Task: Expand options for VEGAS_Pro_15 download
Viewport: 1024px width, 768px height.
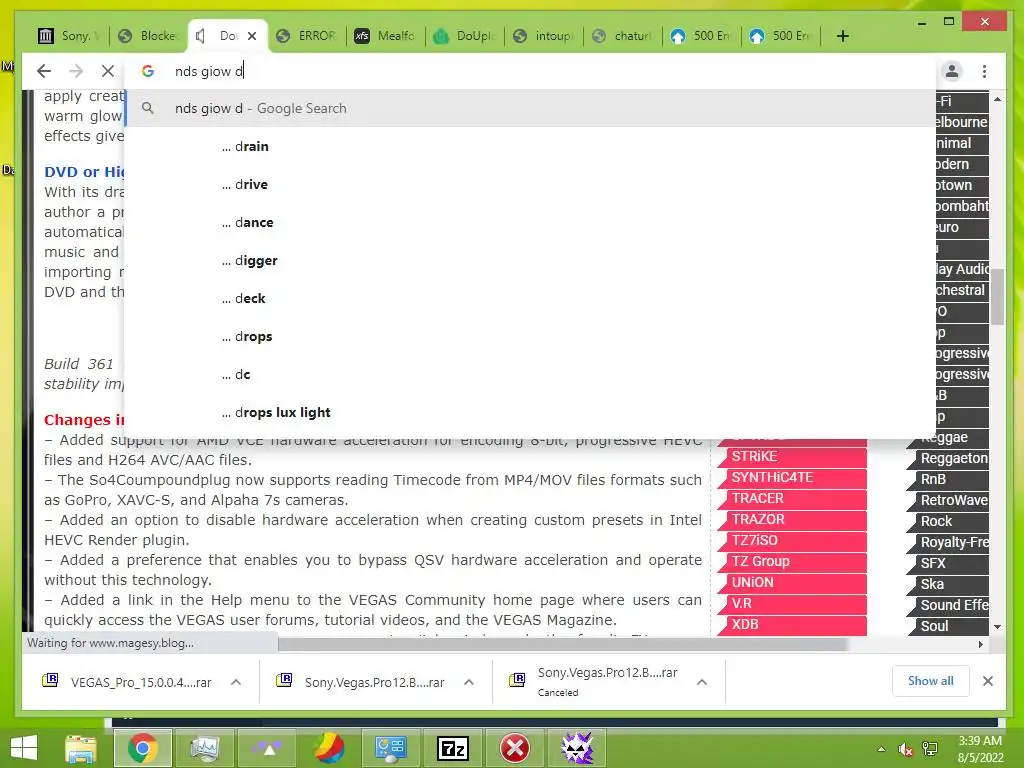Action: (236, 682)
